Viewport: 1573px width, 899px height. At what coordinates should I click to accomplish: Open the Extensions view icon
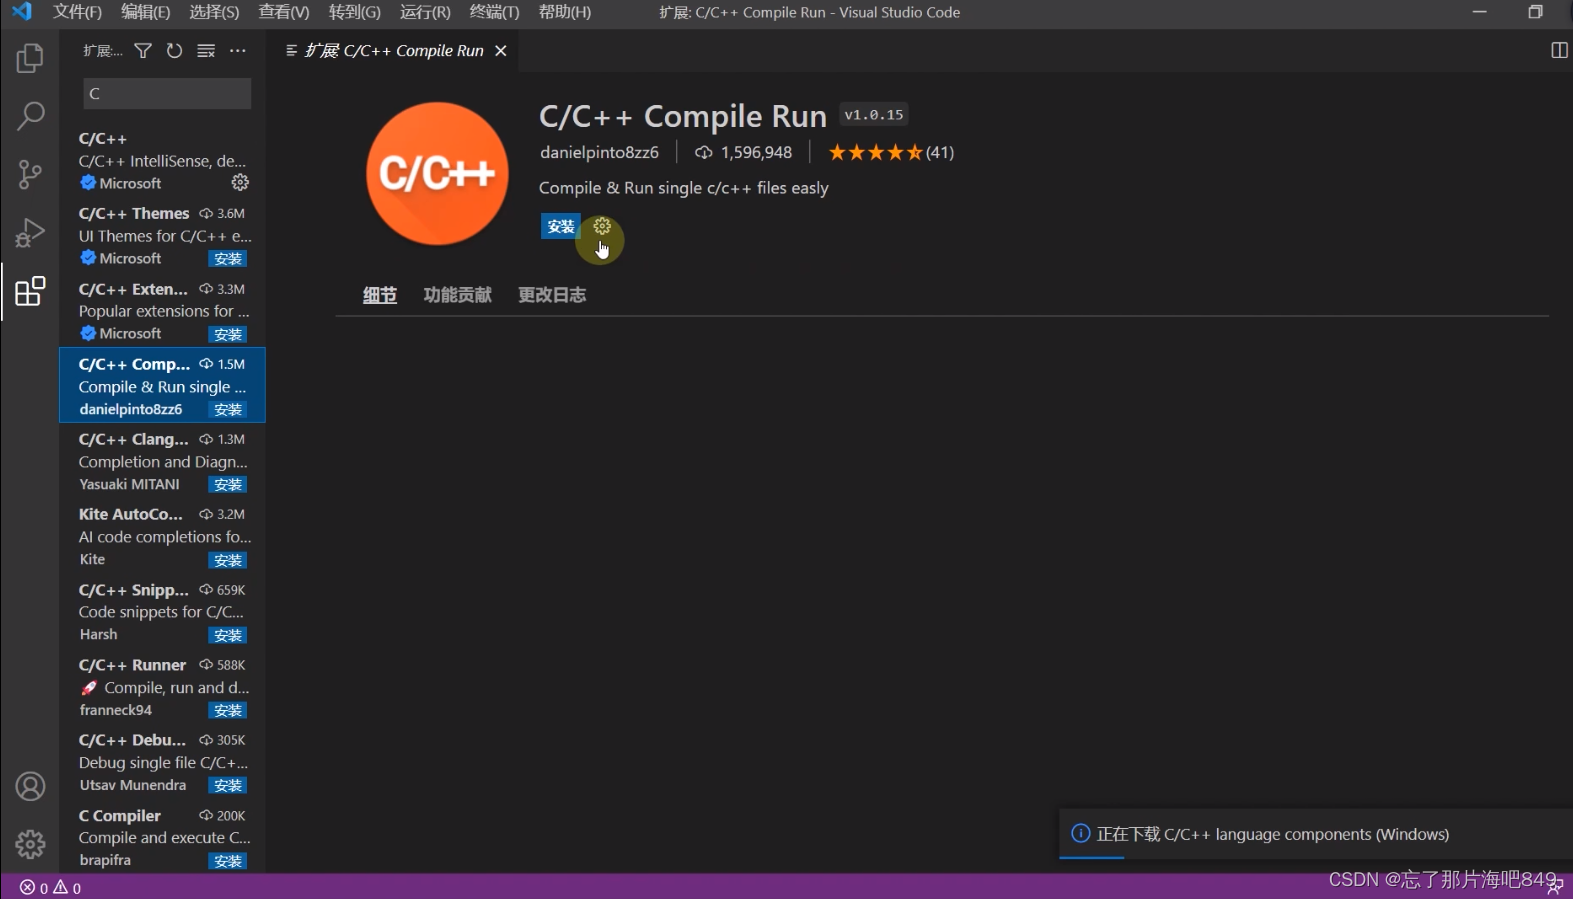(x=30, y=291)
